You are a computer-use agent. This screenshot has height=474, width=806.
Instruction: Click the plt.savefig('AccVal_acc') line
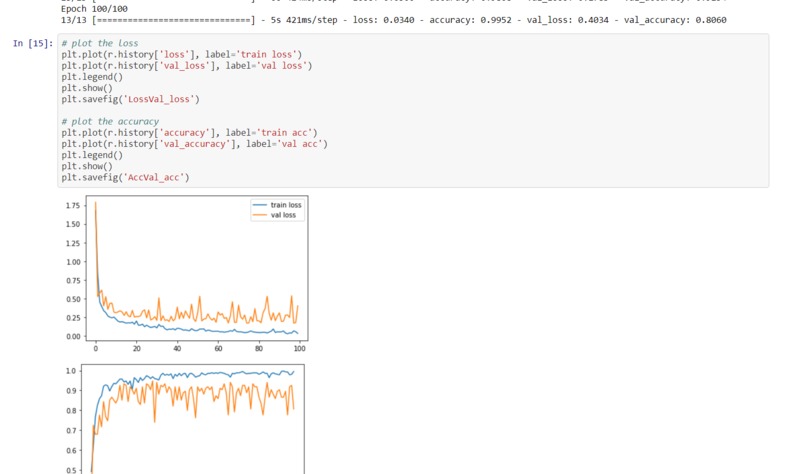coord(125,178)
